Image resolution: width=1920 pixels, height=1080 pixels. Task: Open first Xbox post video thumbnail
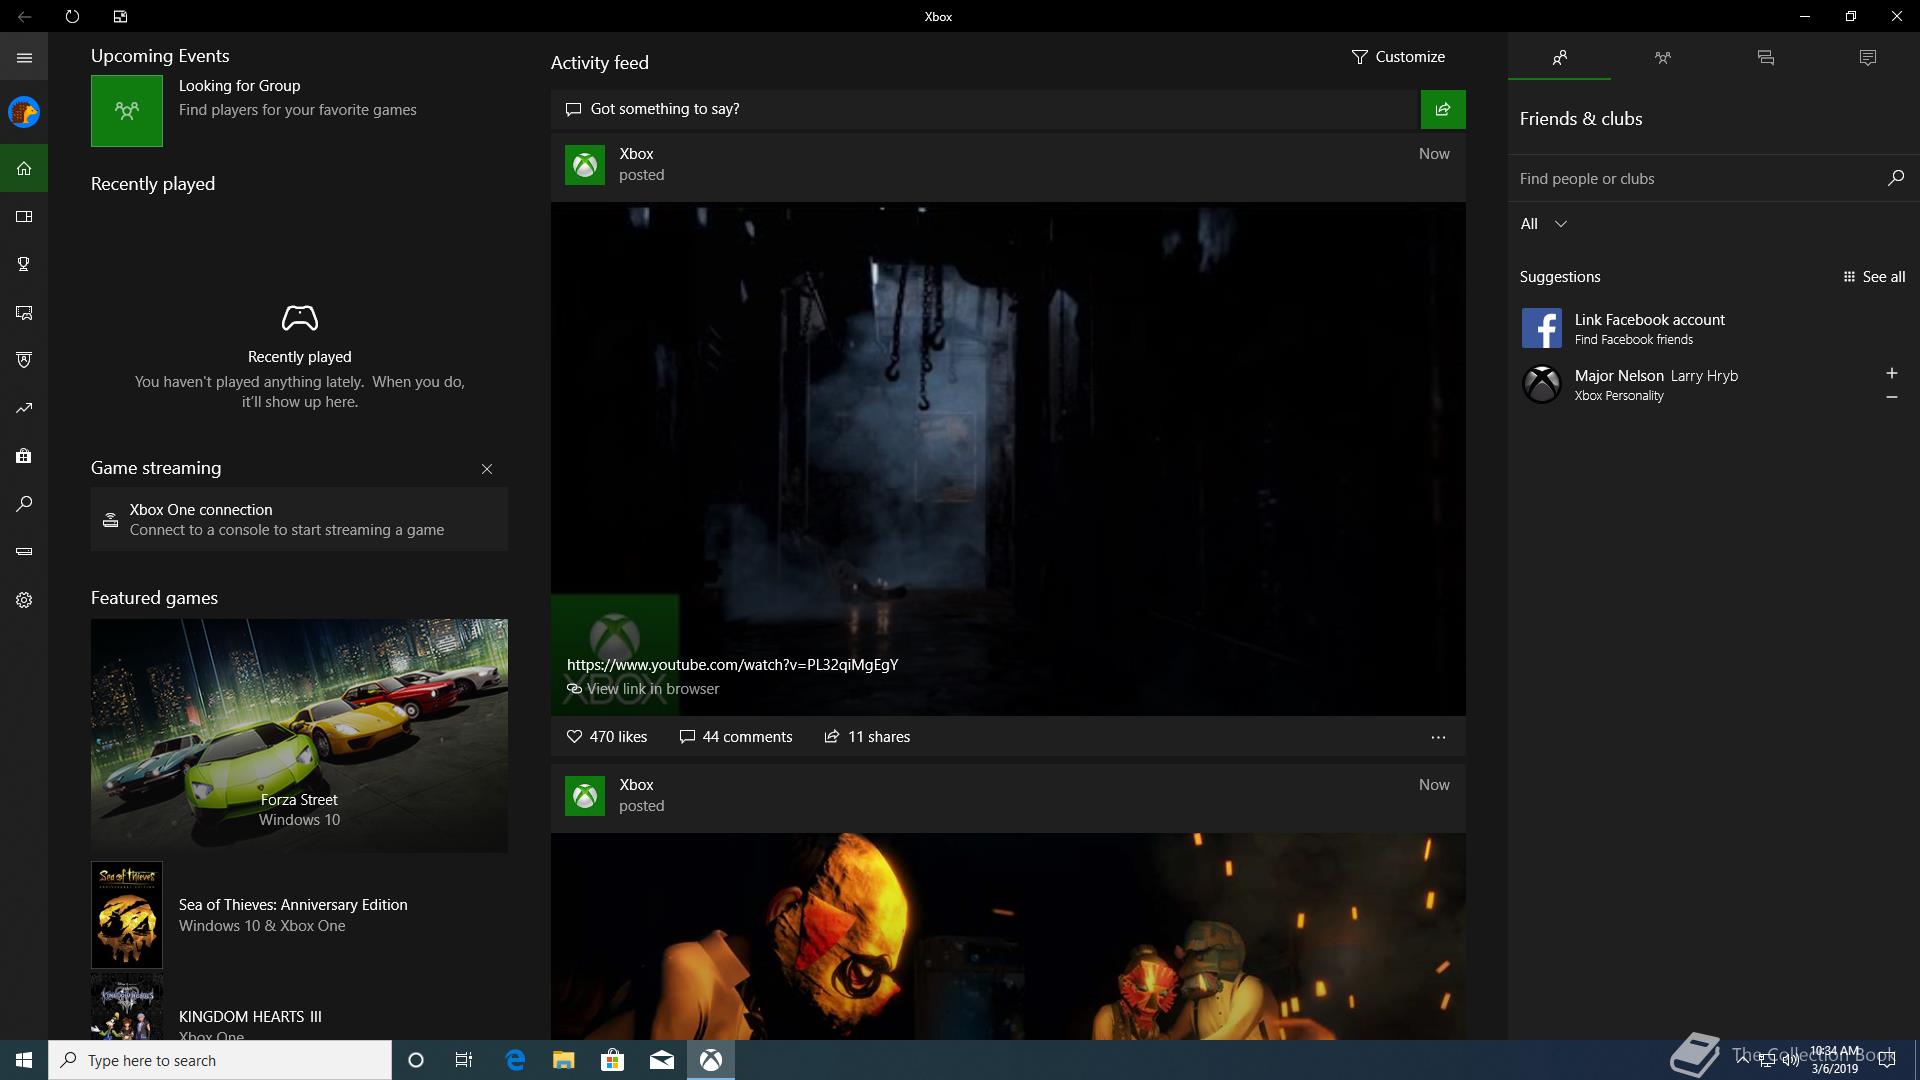(x=1008, y=459)
